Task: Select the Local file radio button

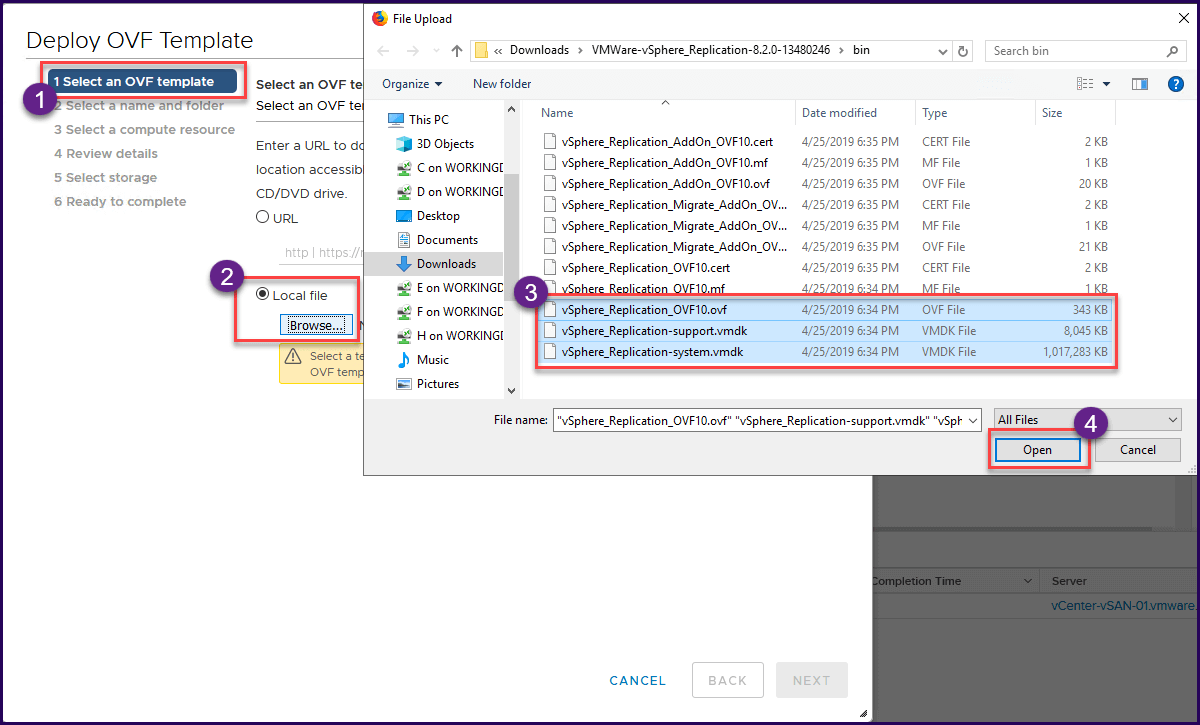Action: [262, 294]
